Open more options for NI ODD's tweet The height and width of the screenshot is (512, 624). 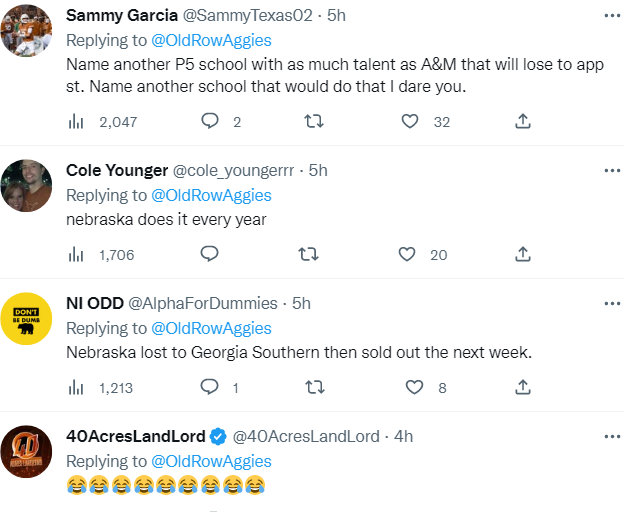611,303
